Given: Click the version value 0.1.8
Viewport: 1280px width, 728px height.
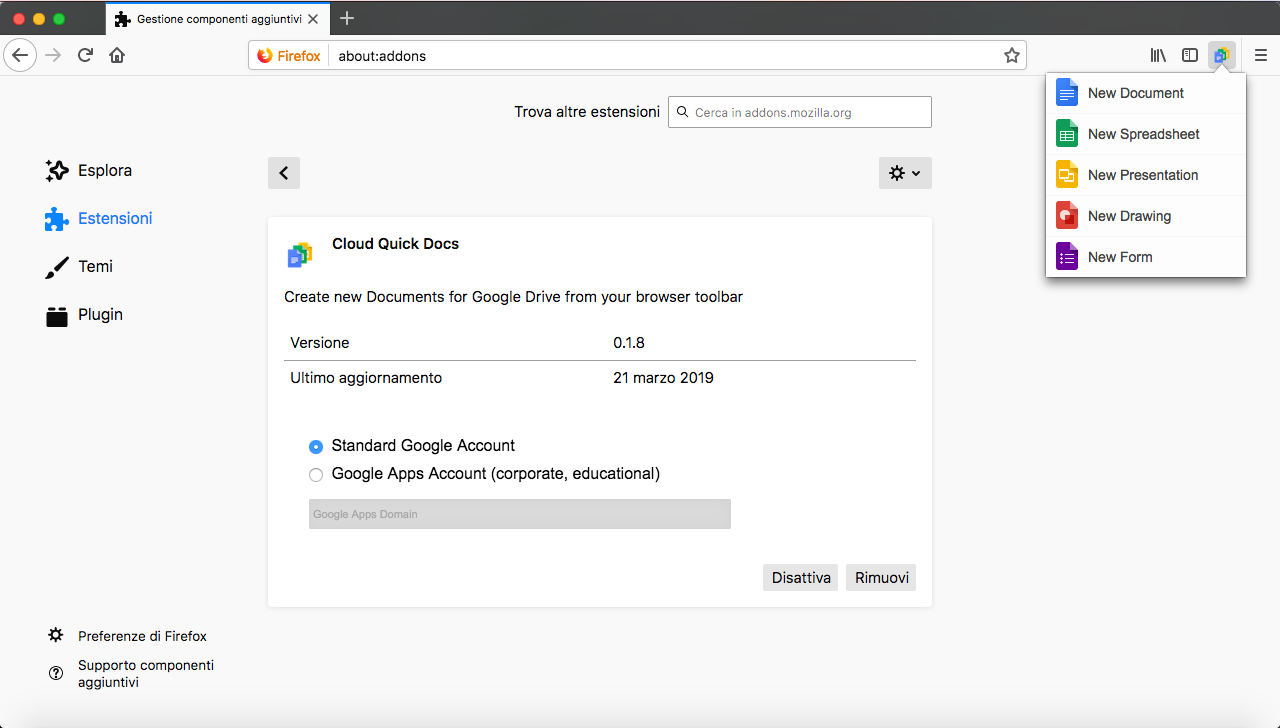Looking at the screenshot, I should pos(629,343).
